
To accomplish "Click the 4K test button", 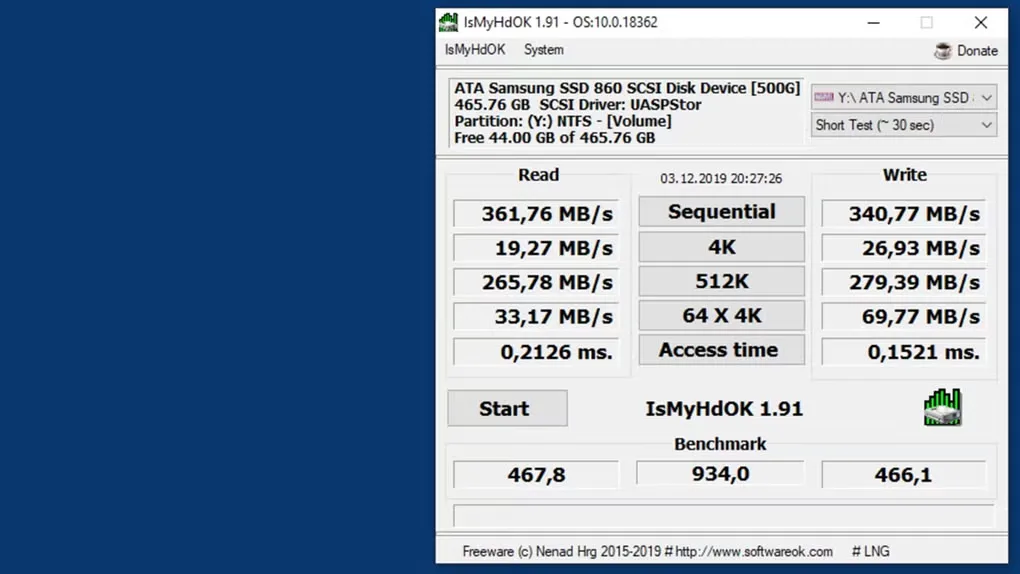I will pyautogui.click(x=721, y=247).
